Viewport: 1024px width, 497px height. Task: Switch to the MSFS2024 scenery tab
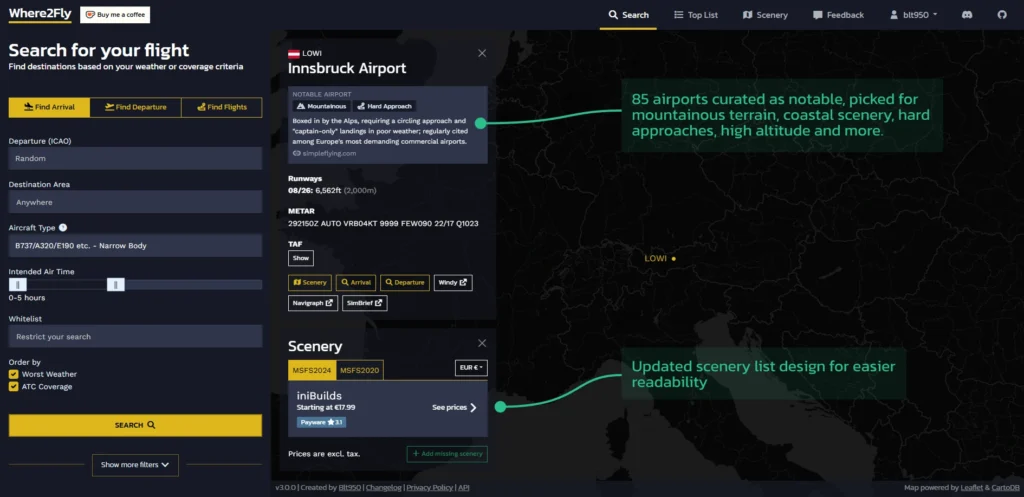pyautogui.click(x=312, y=370)
